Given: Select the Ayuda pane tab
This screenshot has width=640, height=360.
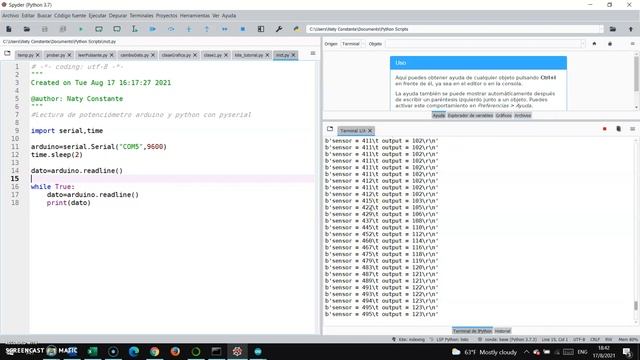Looking at the screenshot, I should (439, 116).
